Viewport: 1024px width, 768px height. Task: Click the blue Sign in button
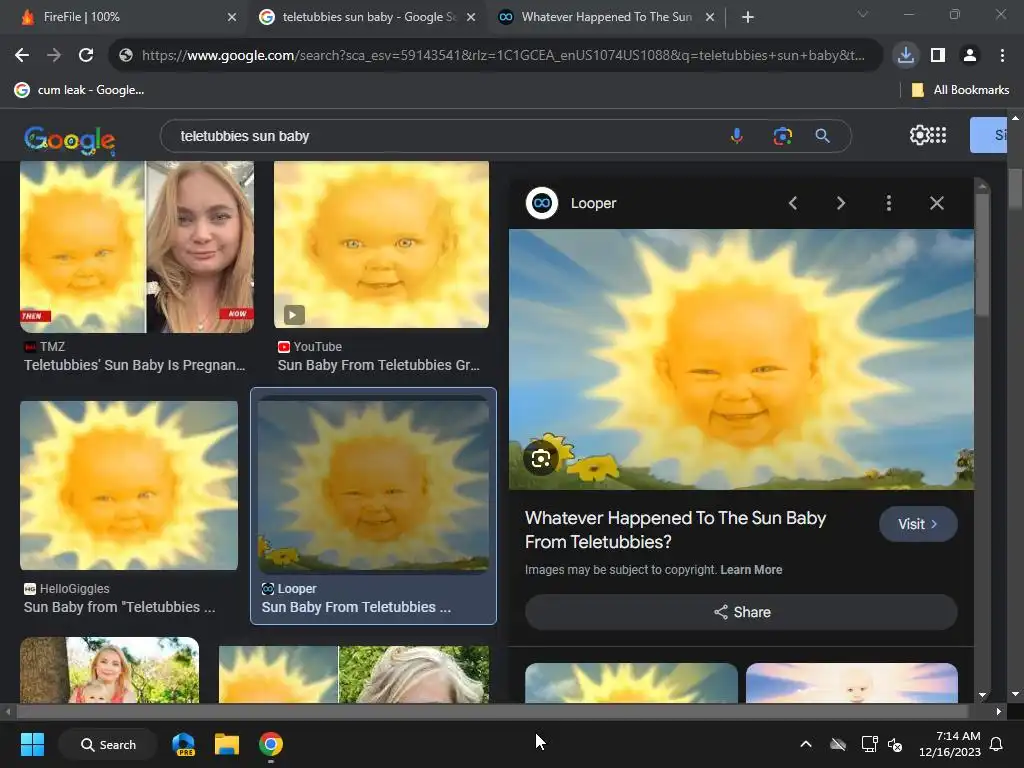(988, 135)
